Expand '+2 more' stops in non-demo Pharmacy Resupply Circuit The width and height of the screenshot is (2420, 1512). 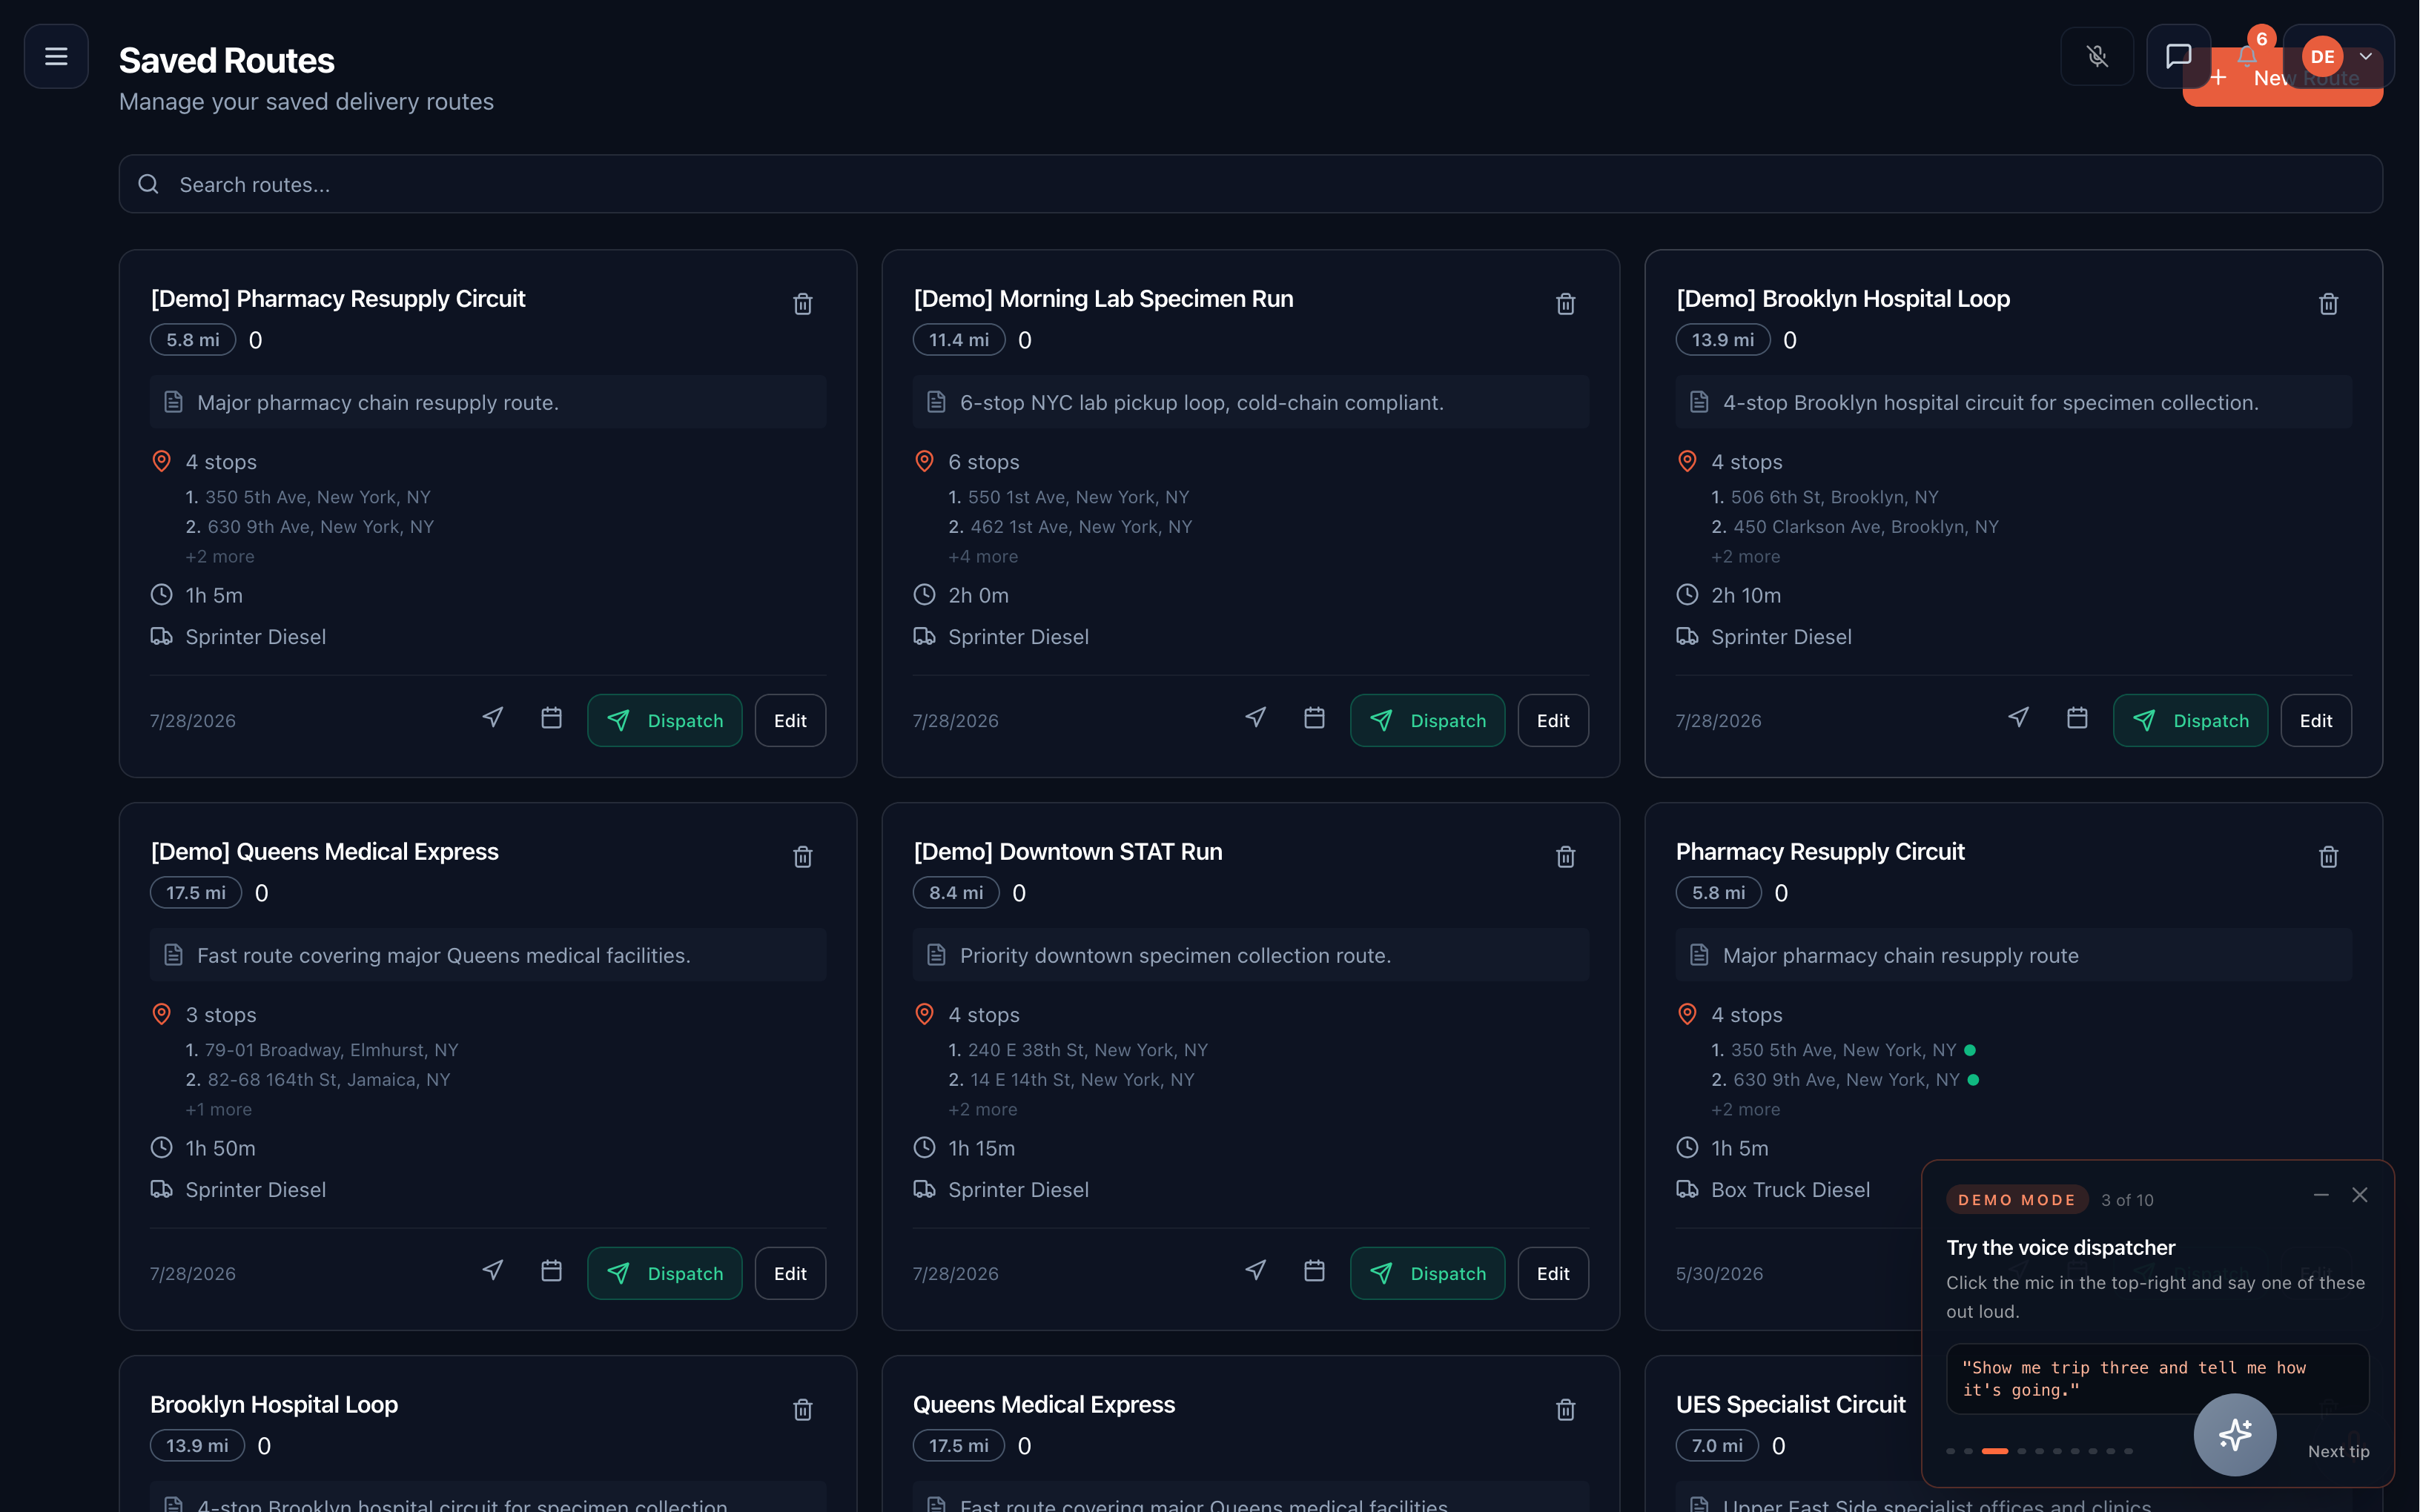pos(1746,1110)
